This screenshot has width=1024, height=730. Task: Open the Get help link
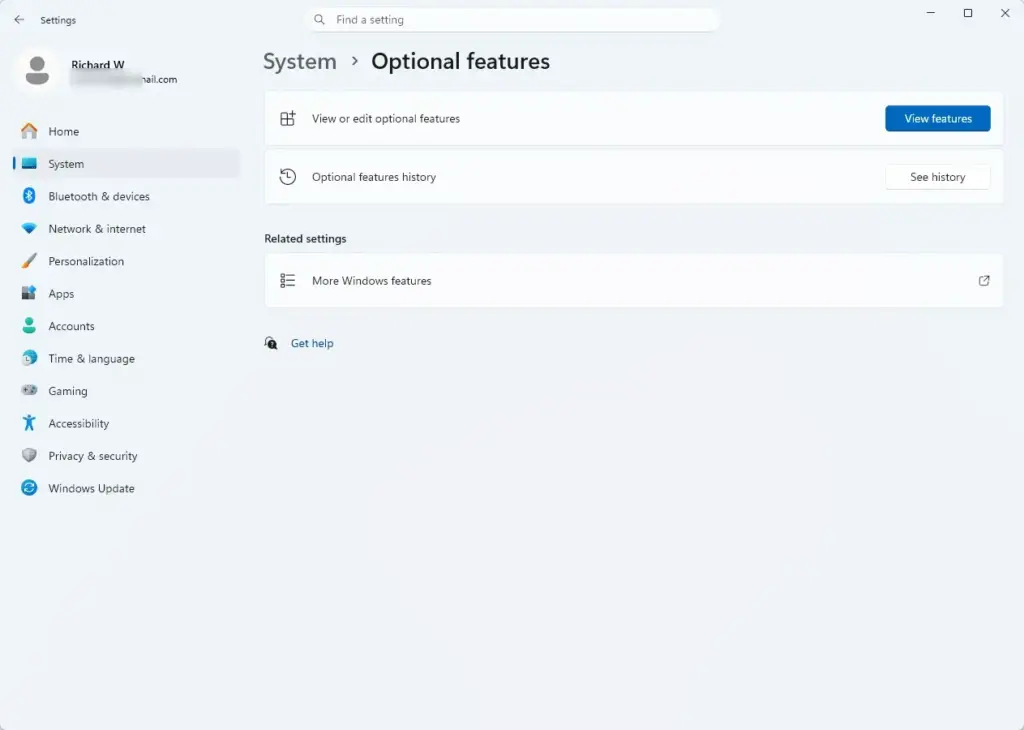312,343
